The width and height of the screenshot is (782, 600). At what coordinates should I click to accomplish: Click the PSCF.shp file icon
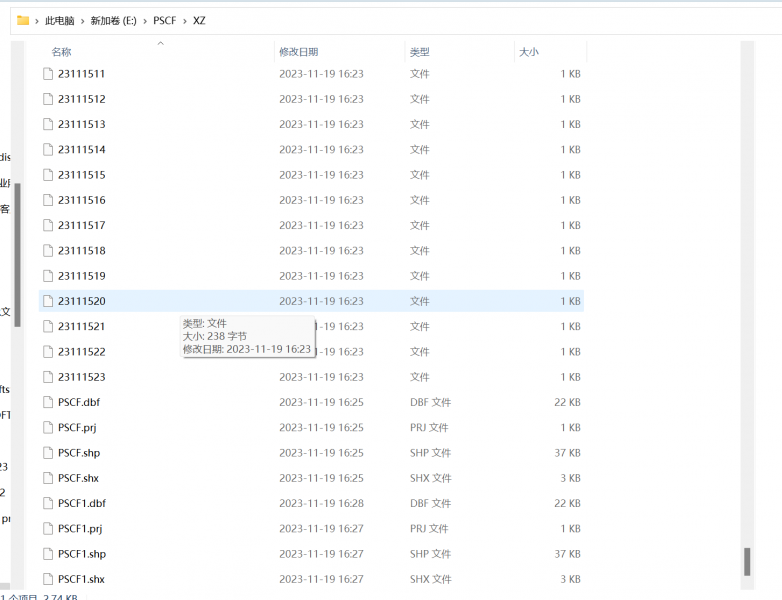tap(48, 453)
